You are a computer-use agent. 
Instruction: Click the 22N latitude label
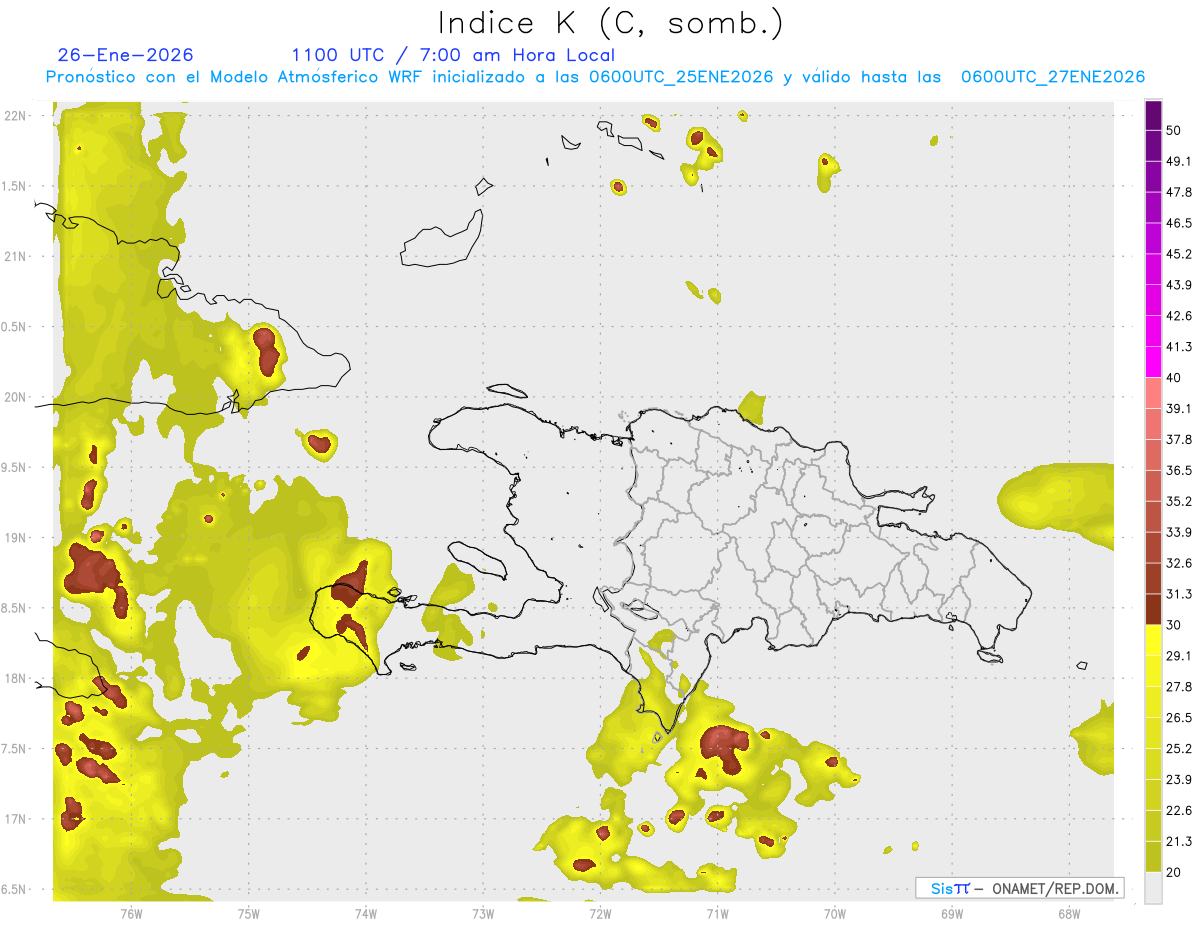pos(16,115)
